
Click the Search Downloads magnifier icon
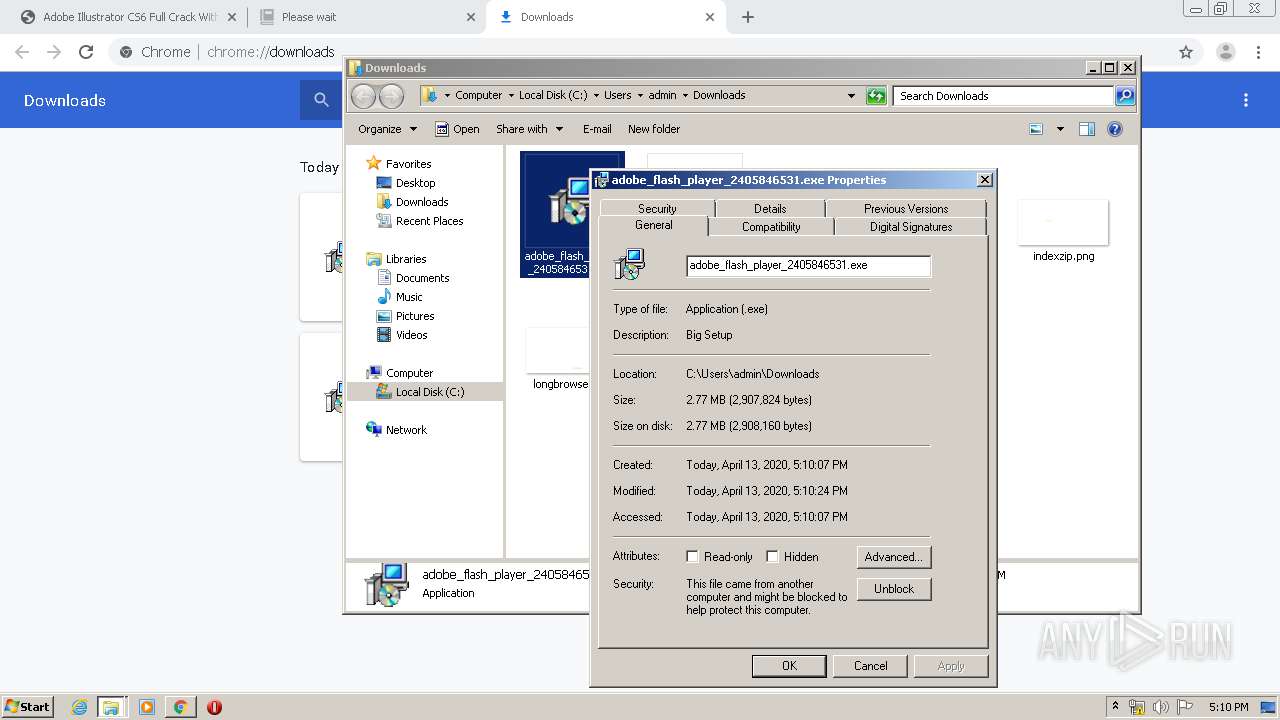tap(1125, 95)
